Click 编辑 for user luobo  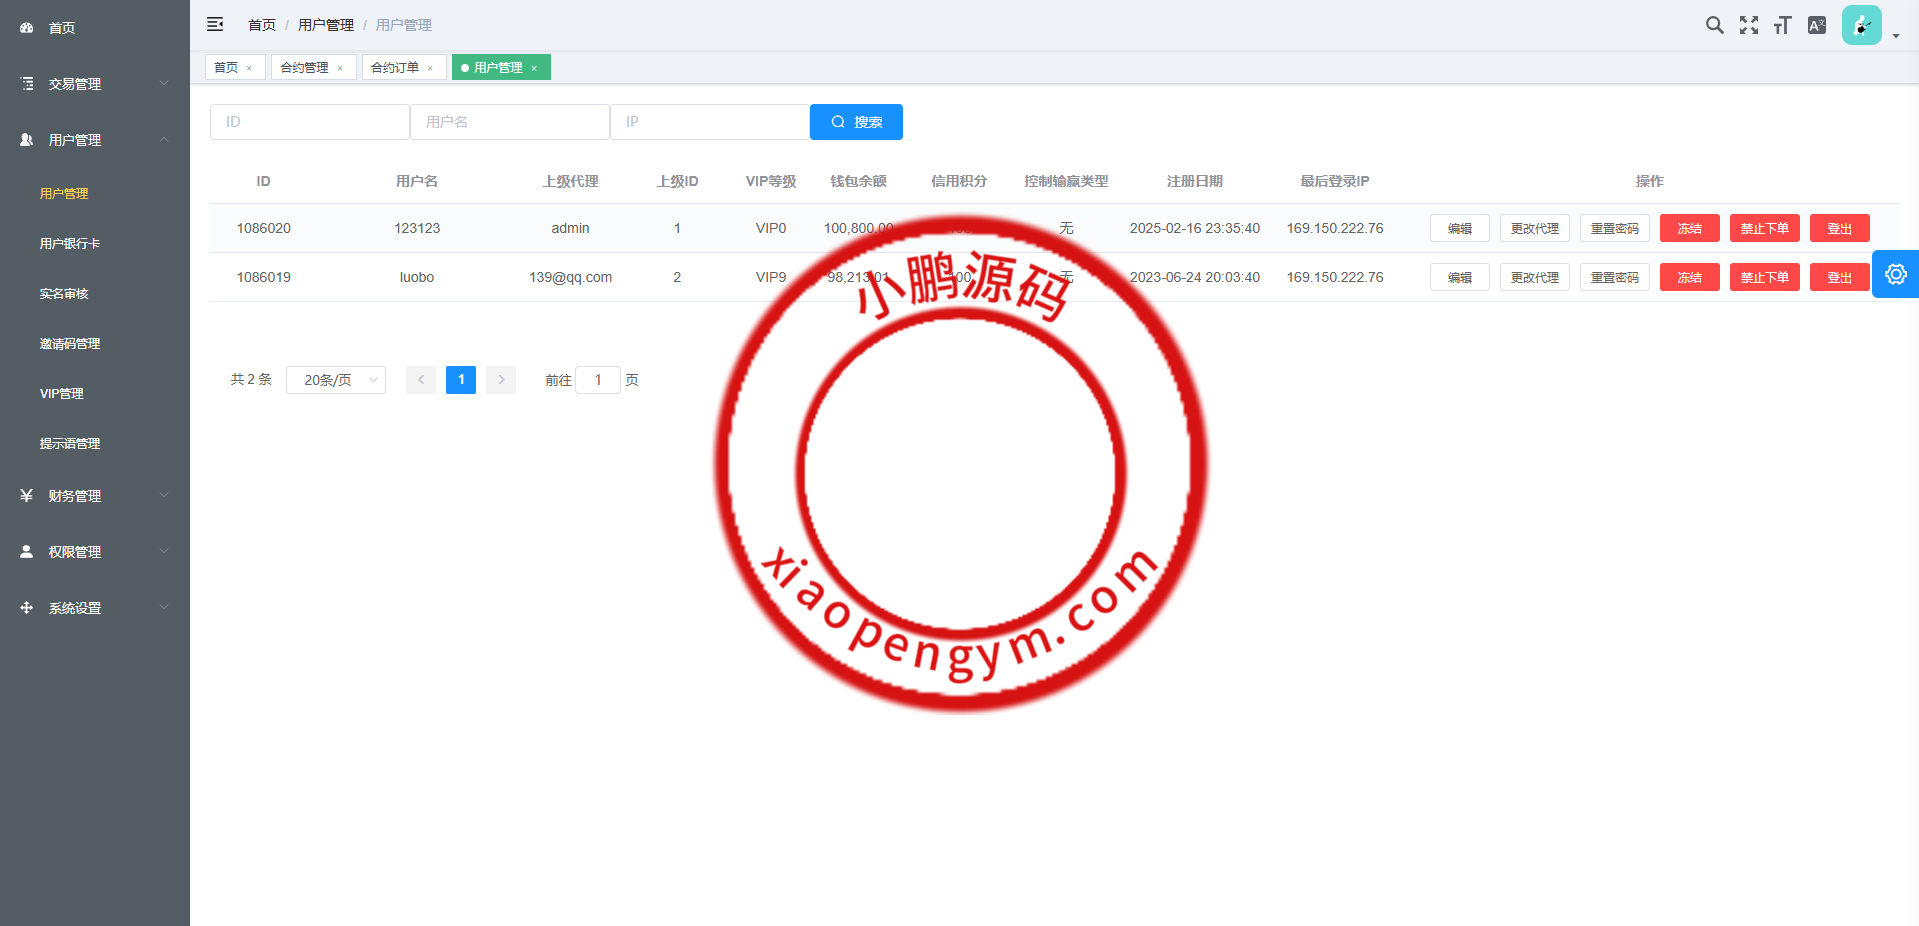click(1459, 277)
